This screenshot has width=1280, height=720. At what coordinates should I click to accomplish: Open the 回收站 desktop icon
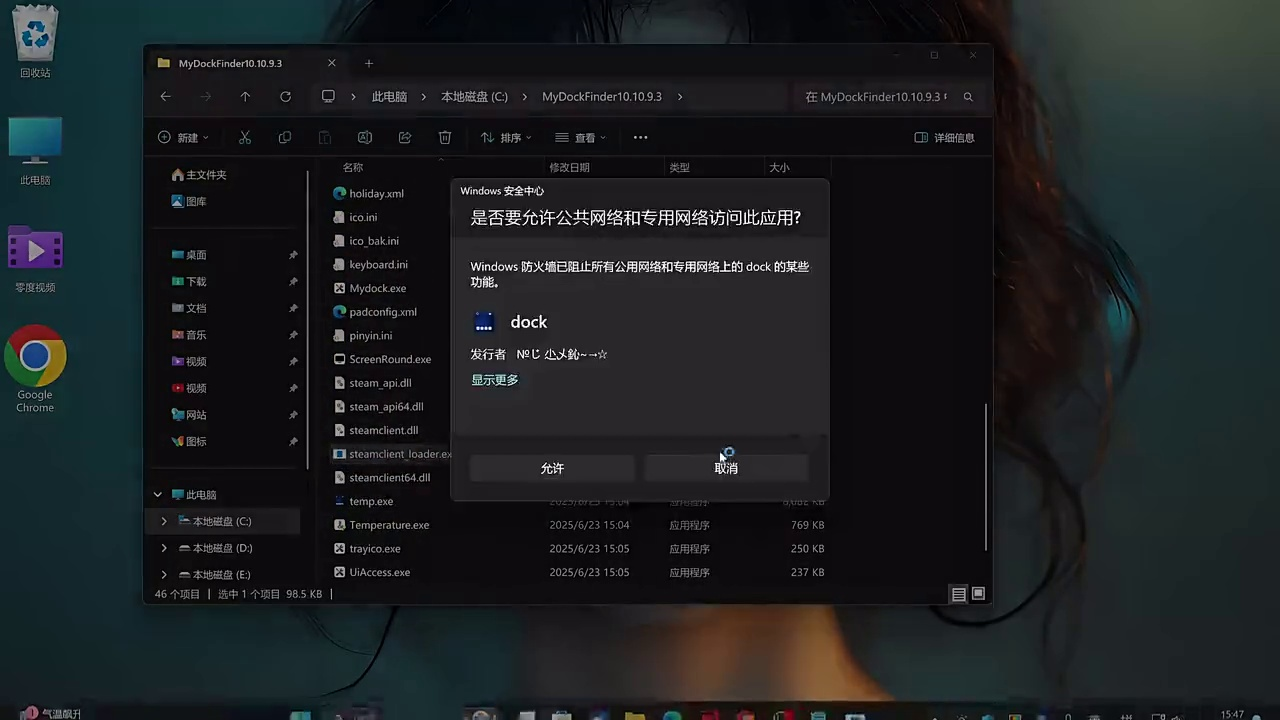pyautogui.click(x=35, y=42)
